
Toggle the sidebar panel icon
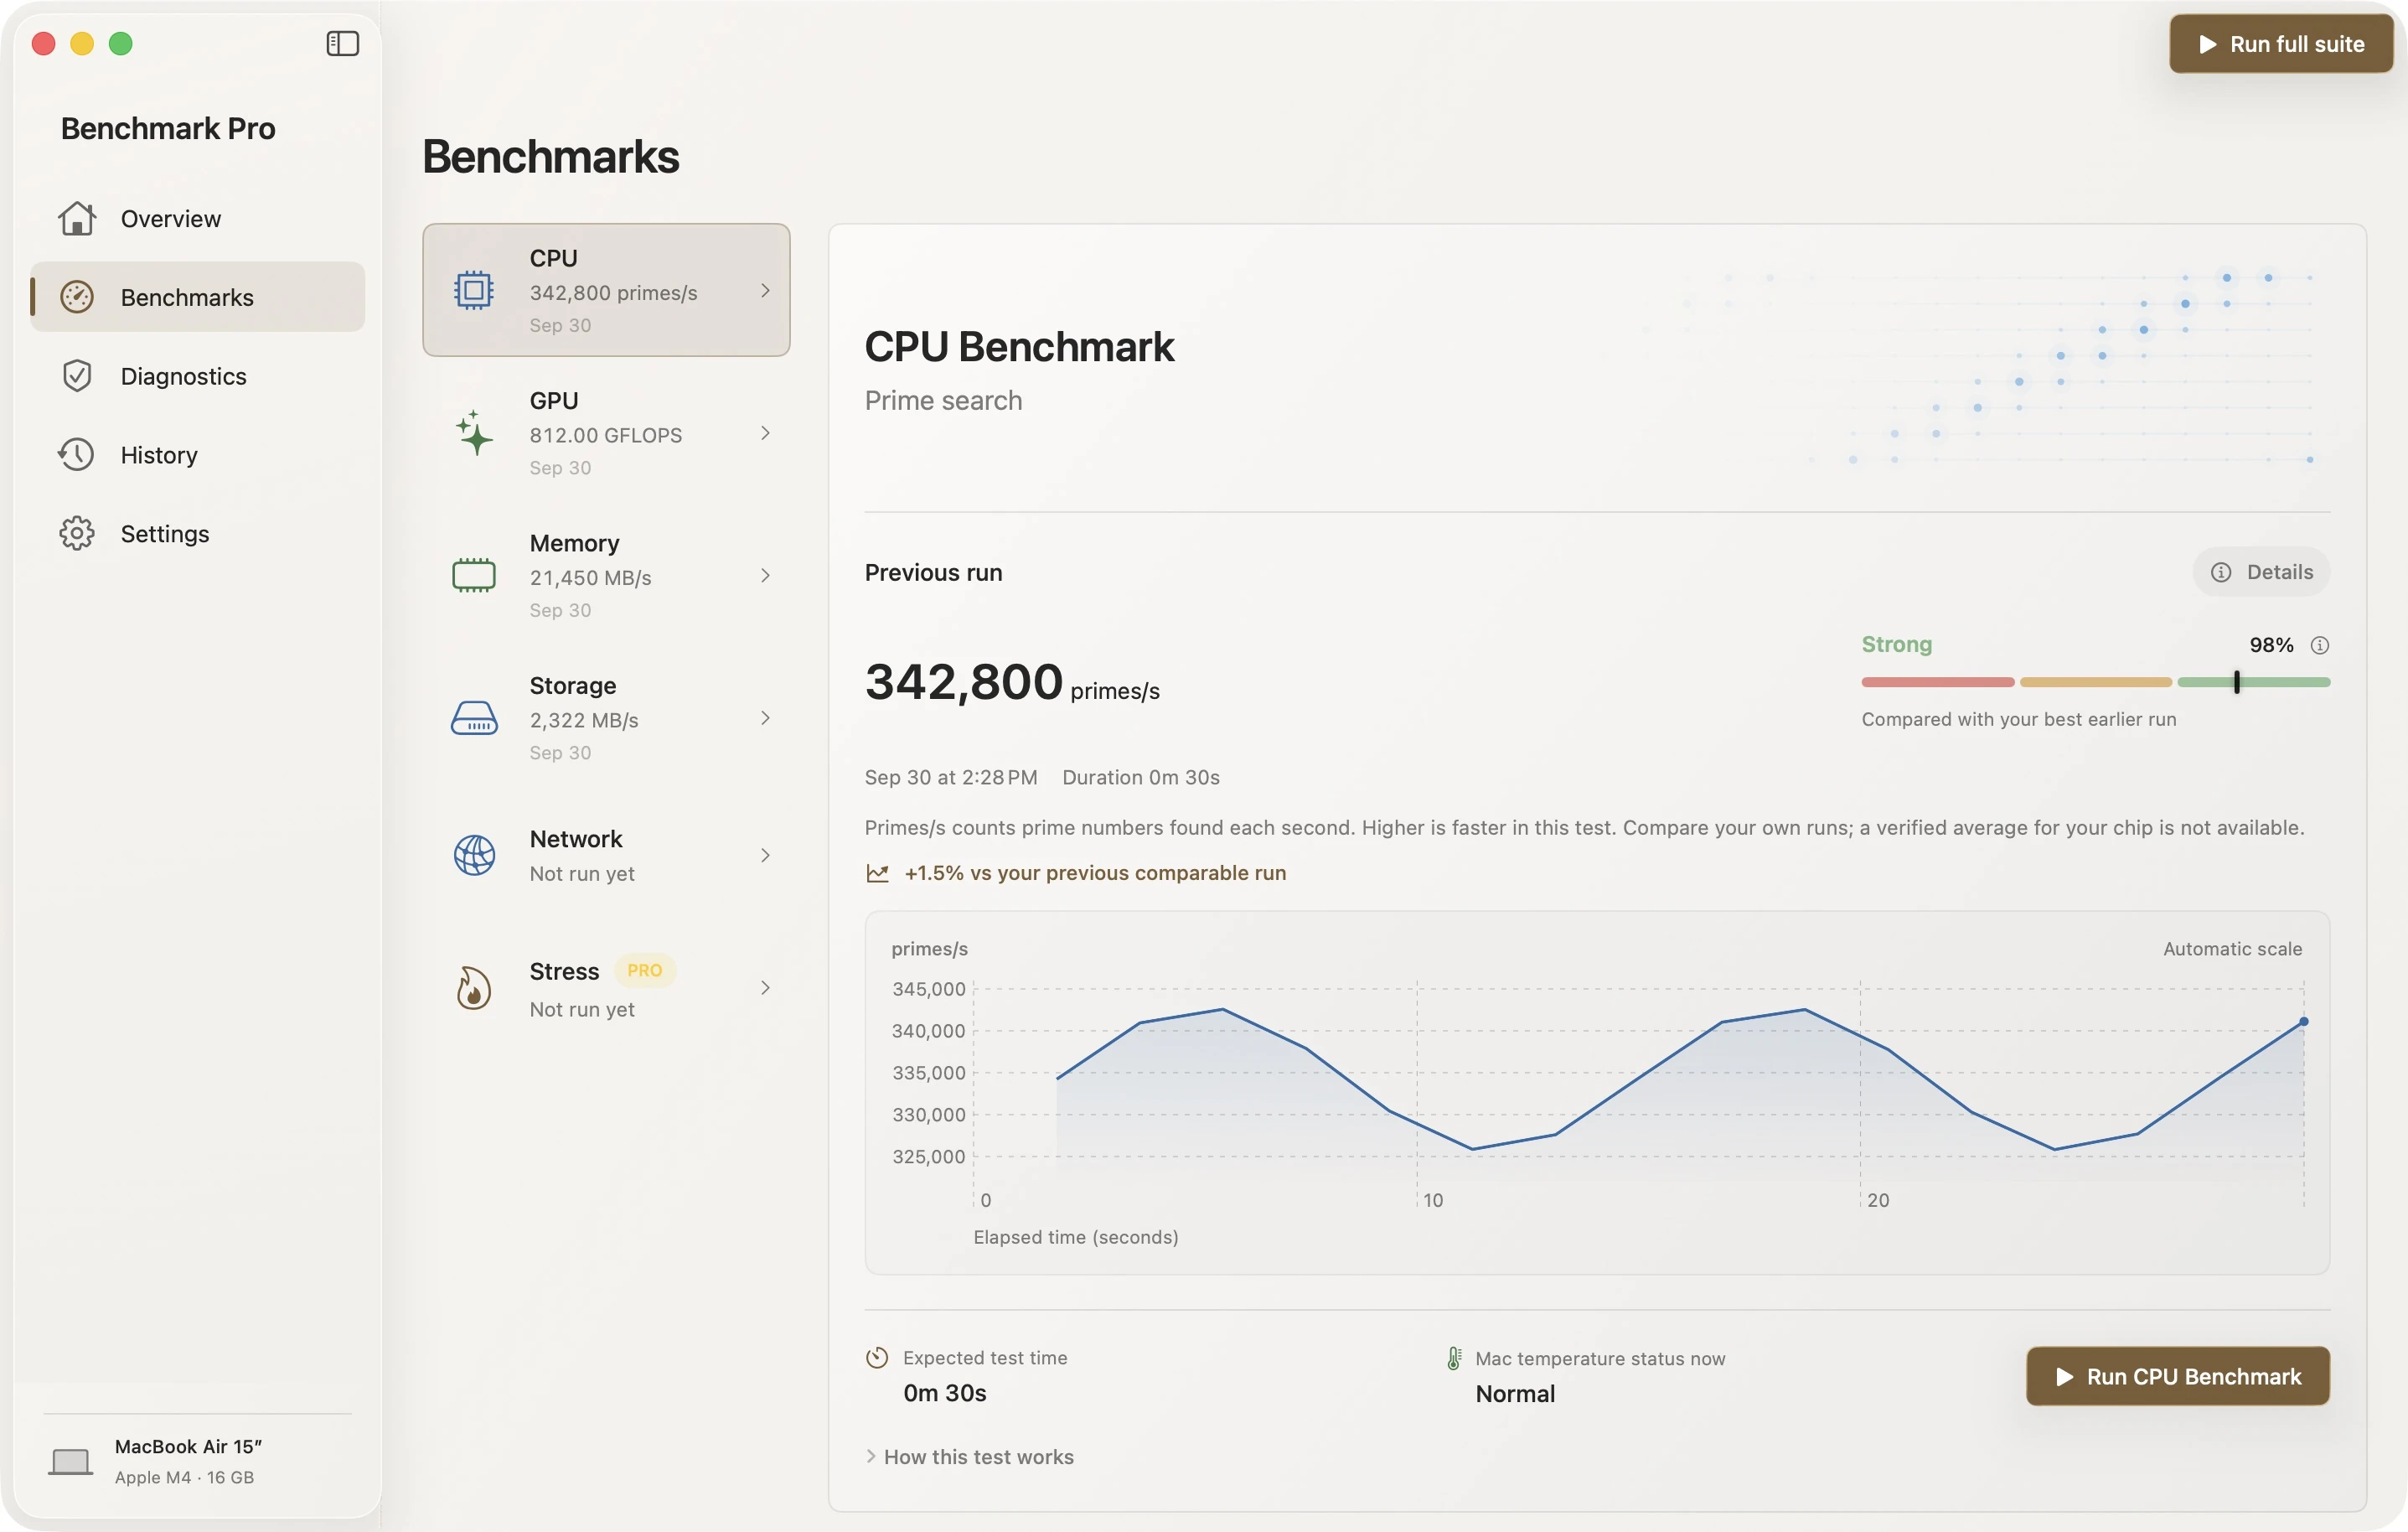coord(342,43)
